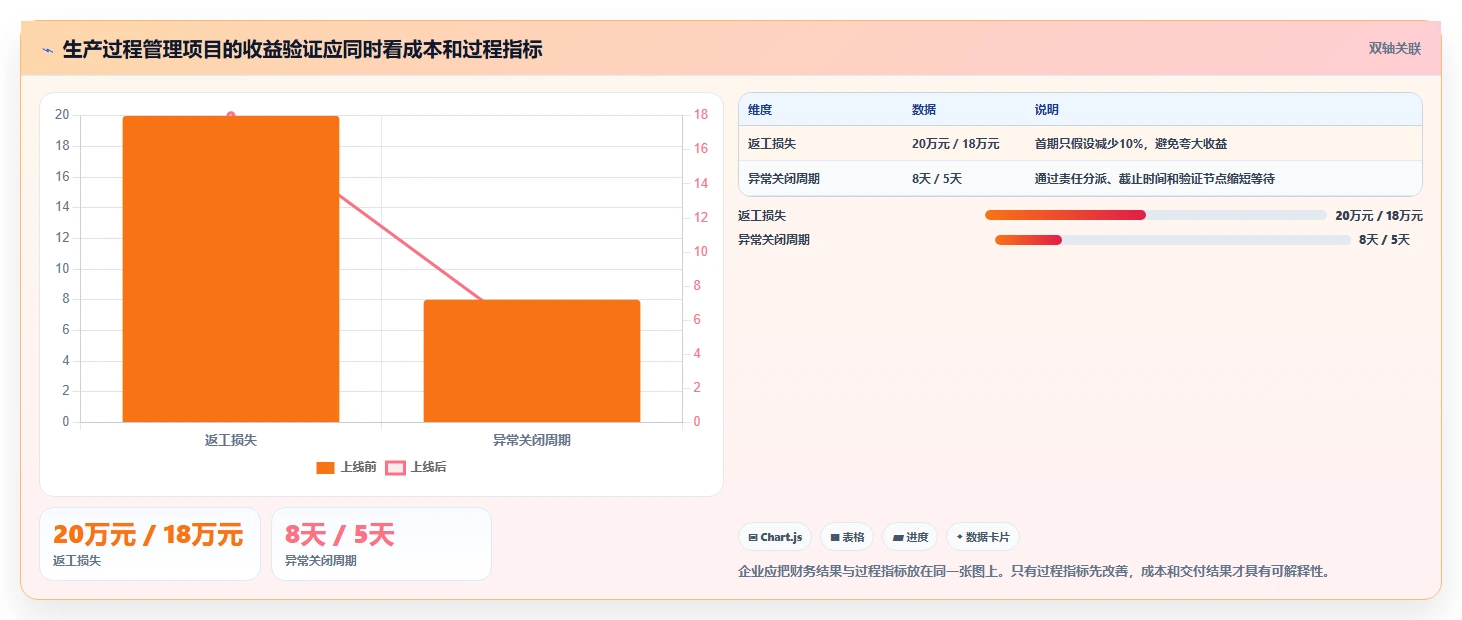Click the 说明 table column header
Viewport: 1462px width, 620px height.
1047,110
